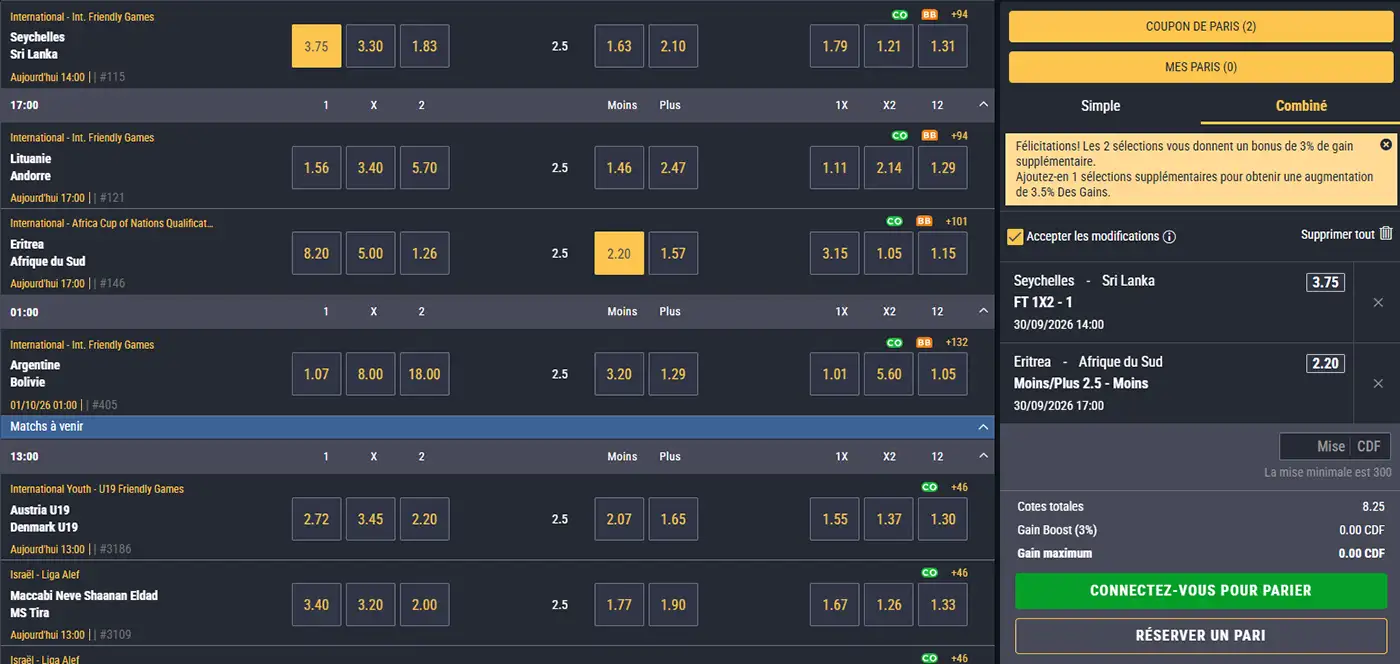Select Denmark U19 win odds 2.20
The image size is (1400, 664).
pyautogui.click(x=424, y=519)
